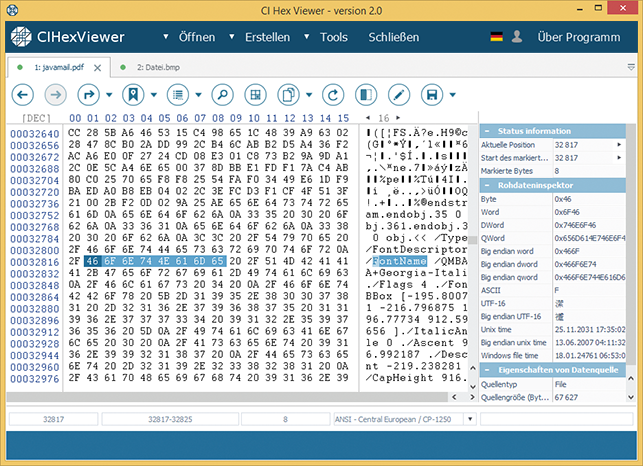Image resolution: width=643 pixels, height=466 pixels.
Task: Click the [DEC] address mode label
Action: [36, 119]
